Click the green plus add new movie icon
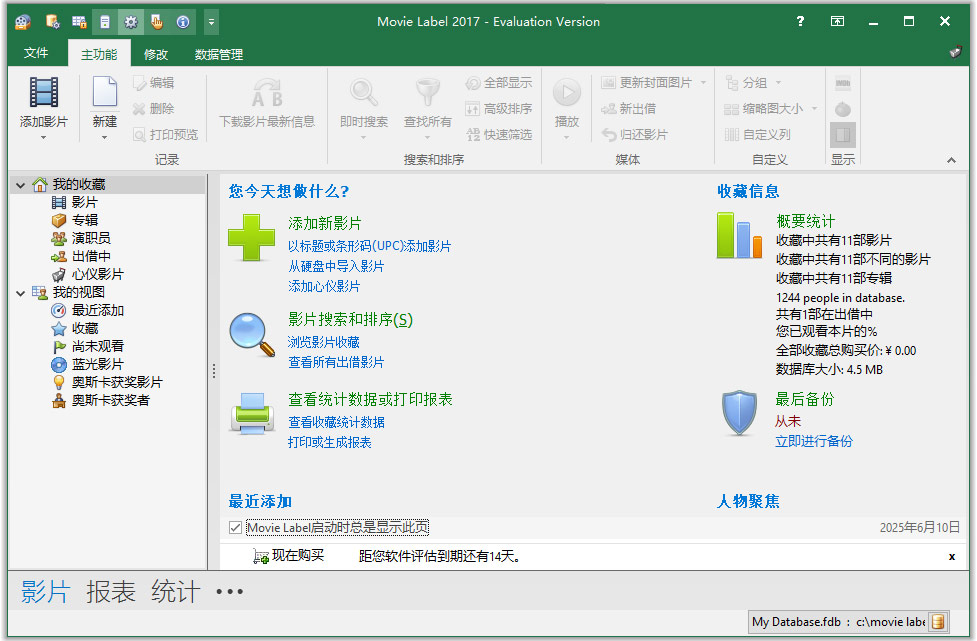The height and width of the screenshot is (641, 977). click(x=251, y=237)
